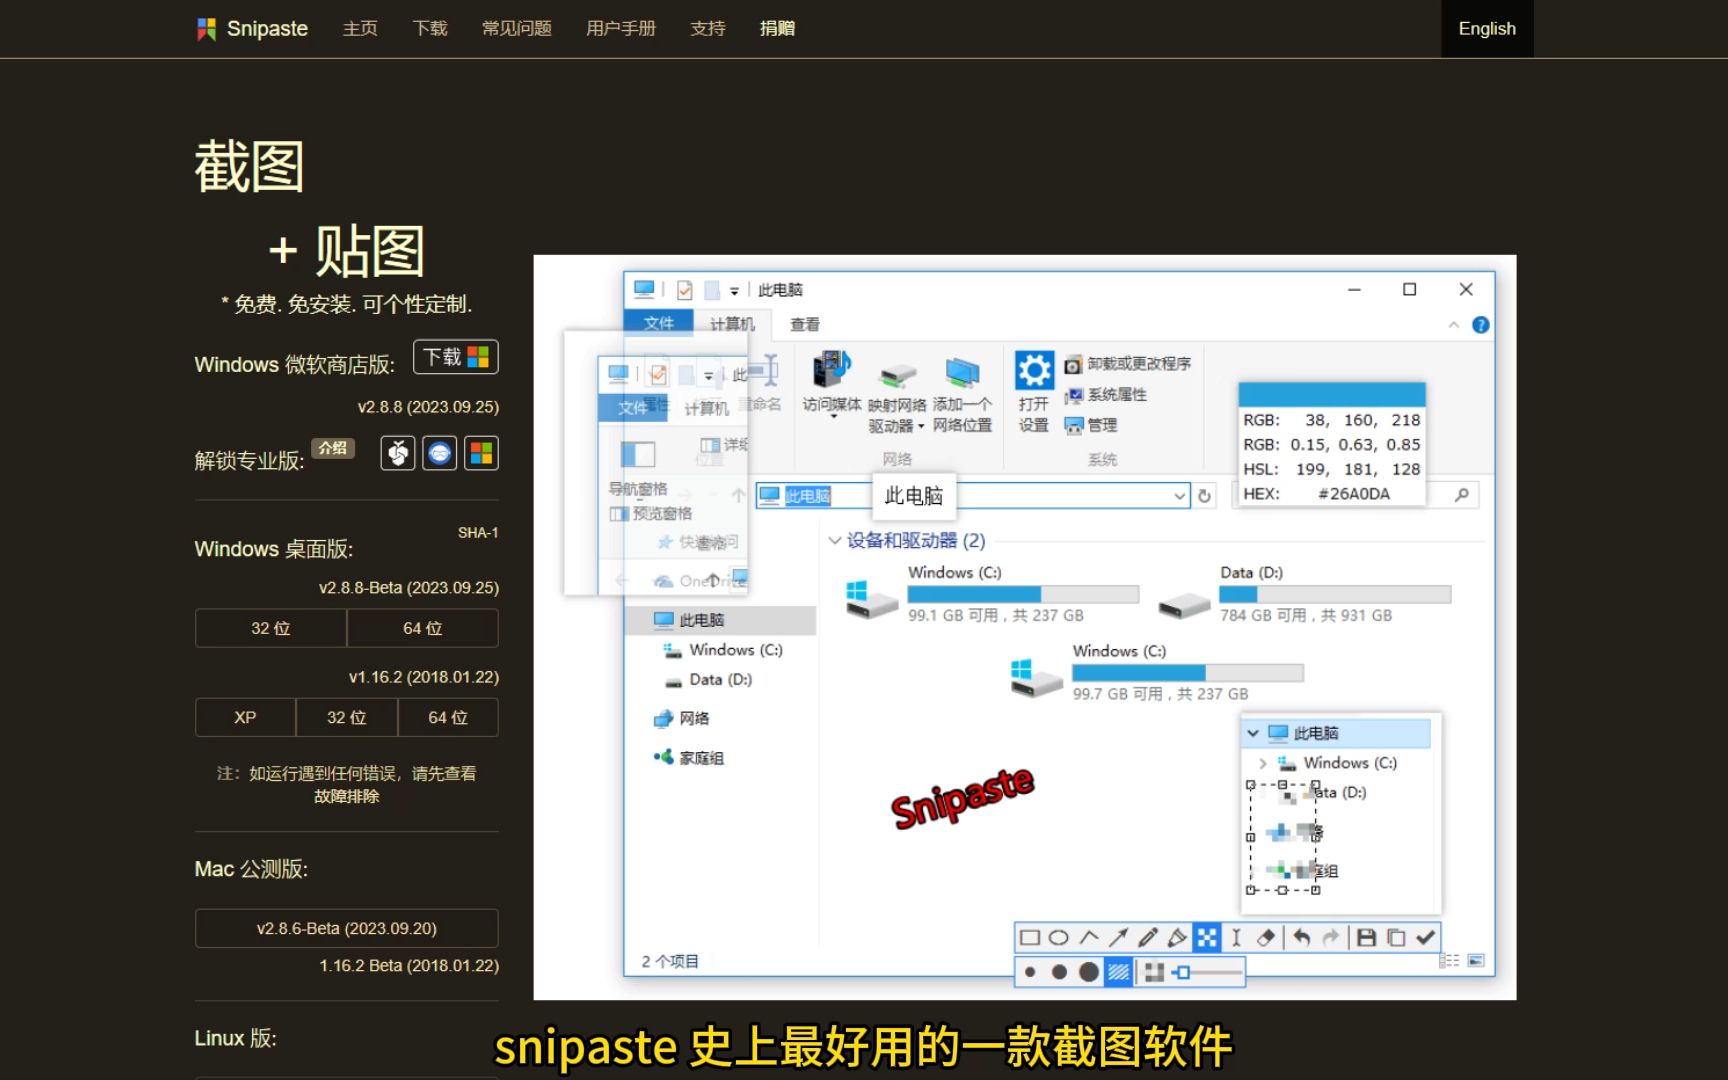Toggle the striped area-fill mosaic mode
This screenshot has width=1728, height=1080.
tap(1119, 972)
